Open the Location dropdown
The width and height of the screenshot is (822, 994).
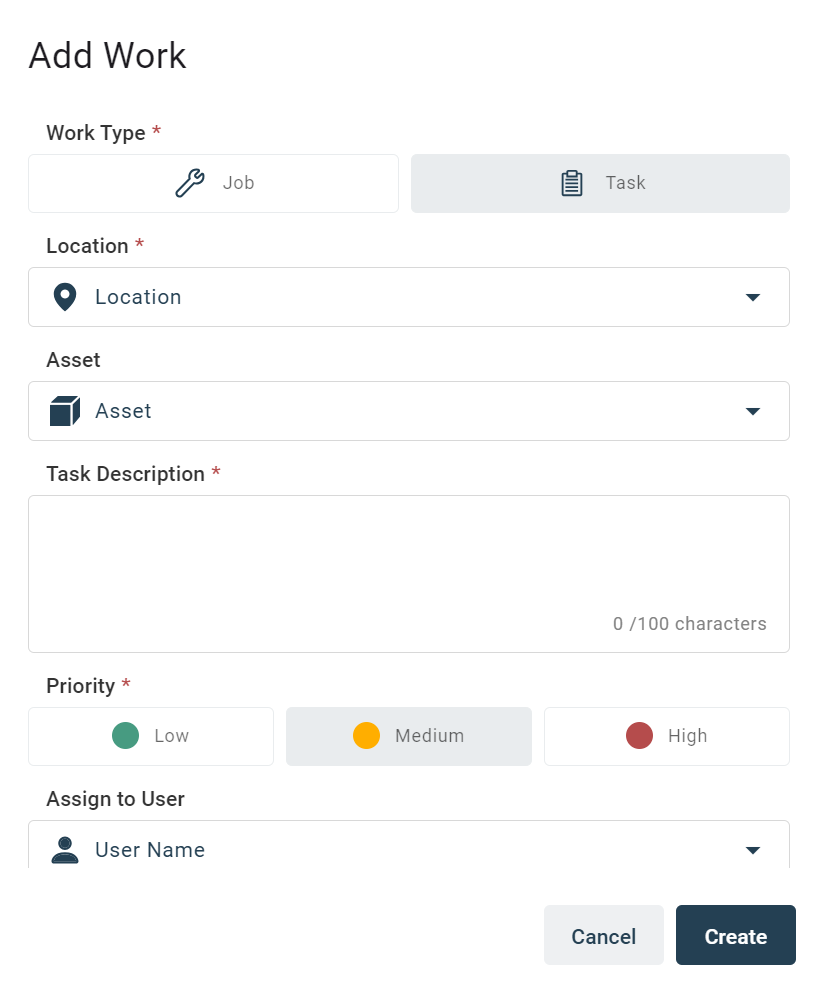coord(408,297)
